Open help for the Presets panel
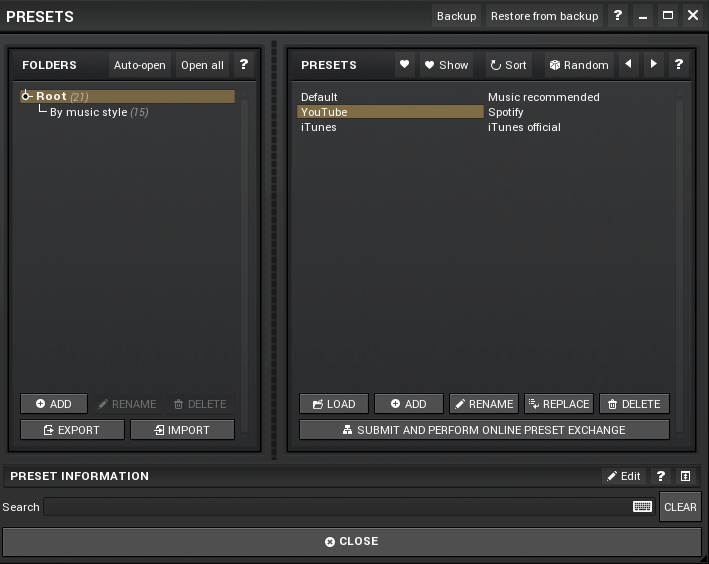709x564 pixels. click(x=679, y=65)
